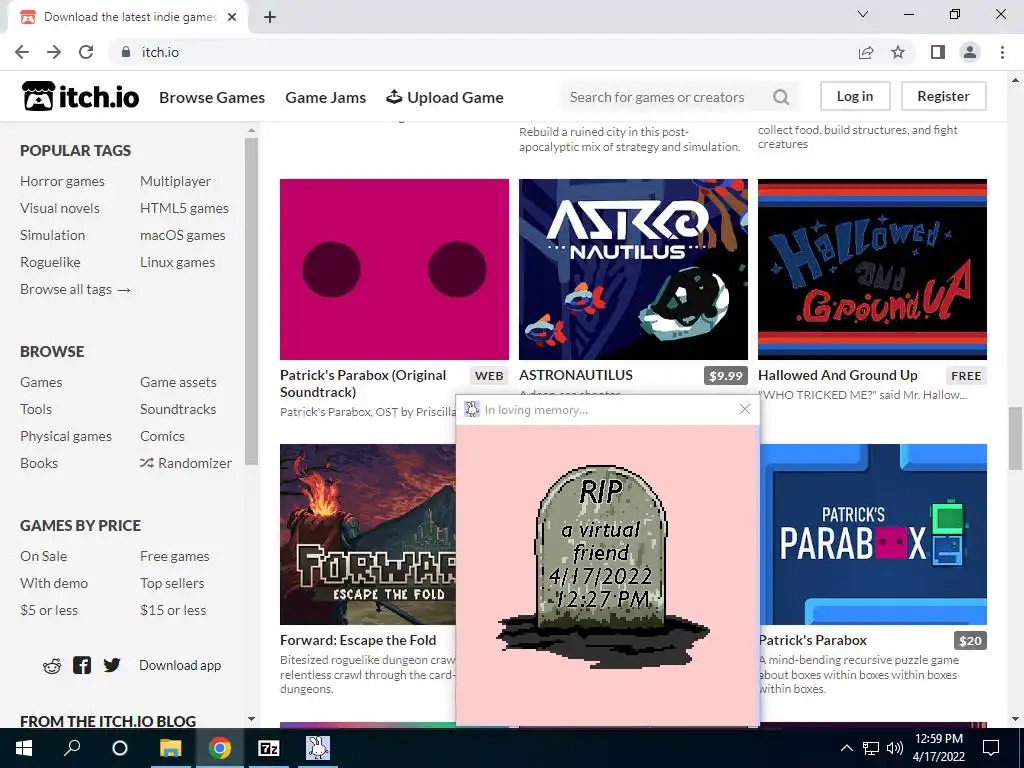Image resolution: width=1024 pixels, height=768 pixels.
Task: Show Top sellers
Action: pos(172,583)
